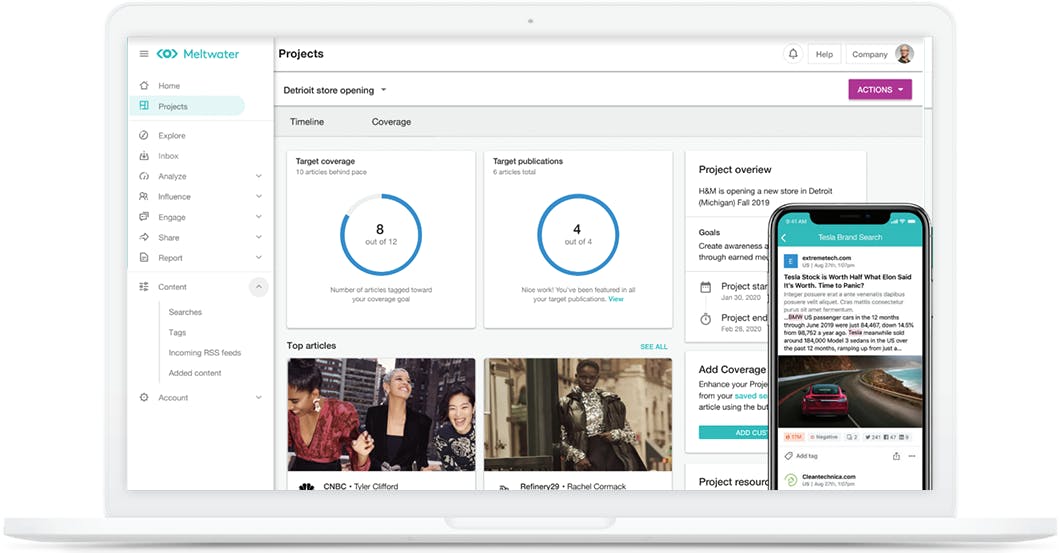Viewport: 1061px width, 553px height.
Task: Tap the share icon on phone article
Action: [x=896, y=456]
